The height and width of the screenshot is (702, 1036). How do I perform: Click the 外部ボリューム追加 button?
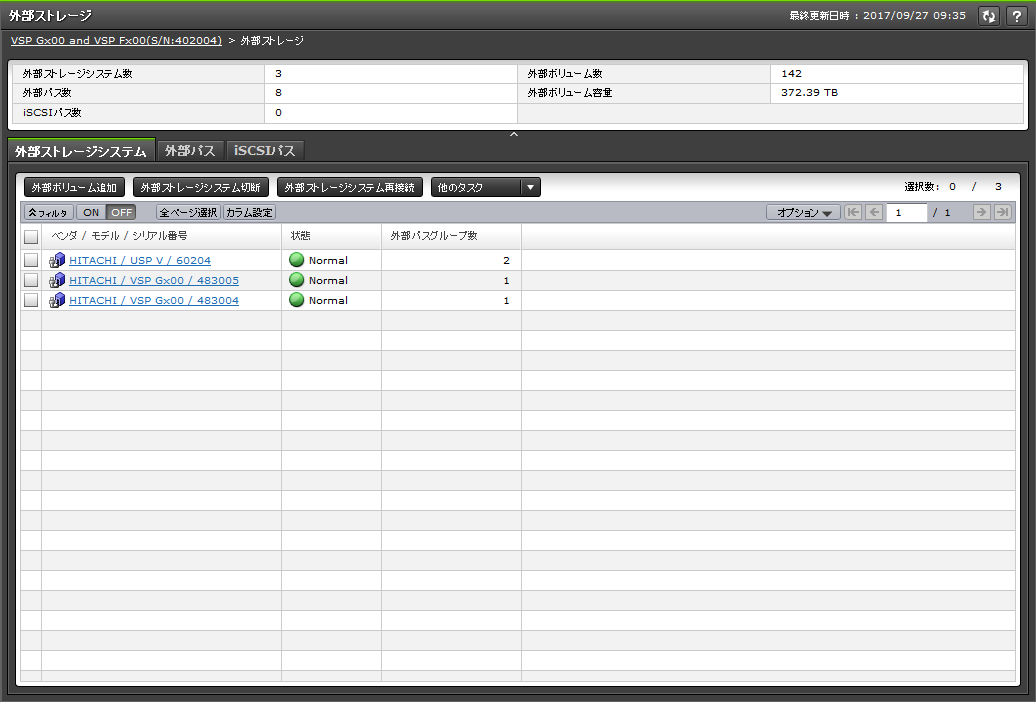coord(74,187)
